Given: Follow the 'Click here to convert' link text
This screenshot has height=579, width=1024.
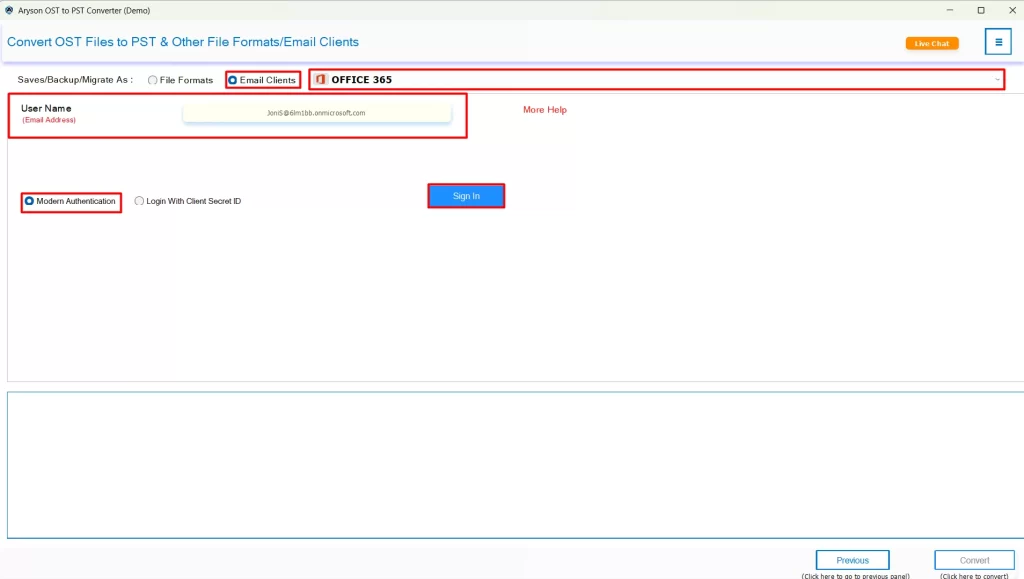Looking at the screenshot, I should (974, 575).
